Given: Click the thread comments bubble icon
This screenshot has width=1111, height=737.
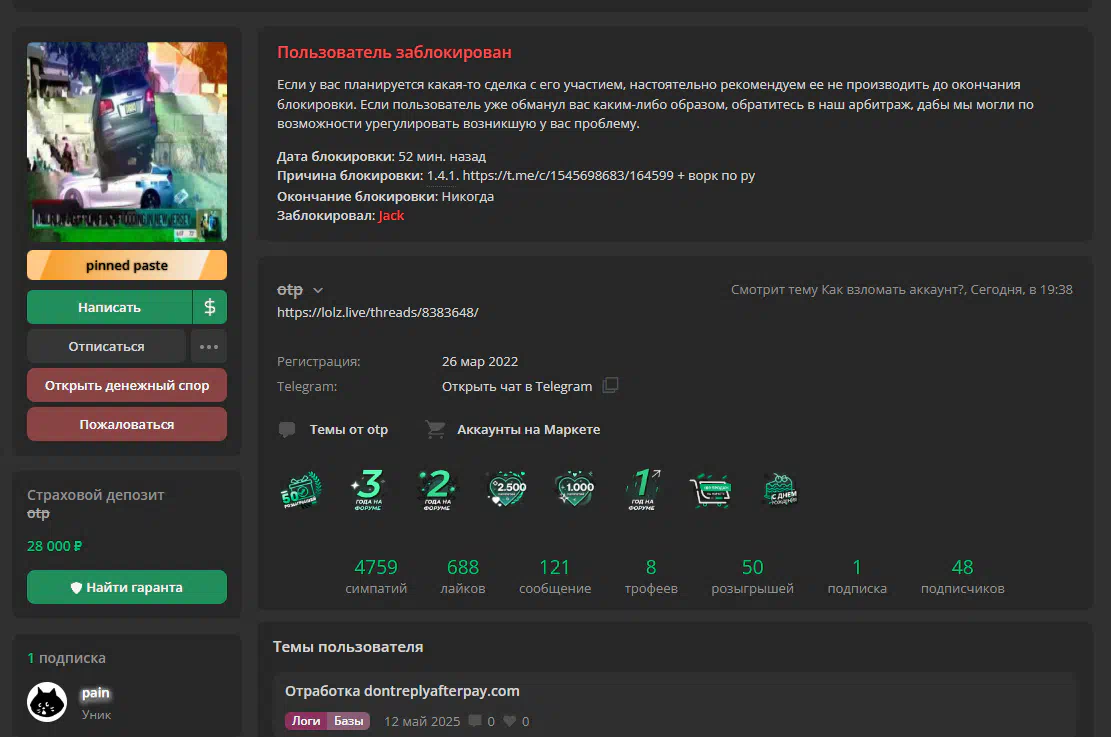Looking at the screenshot, I should coord(475,721).
